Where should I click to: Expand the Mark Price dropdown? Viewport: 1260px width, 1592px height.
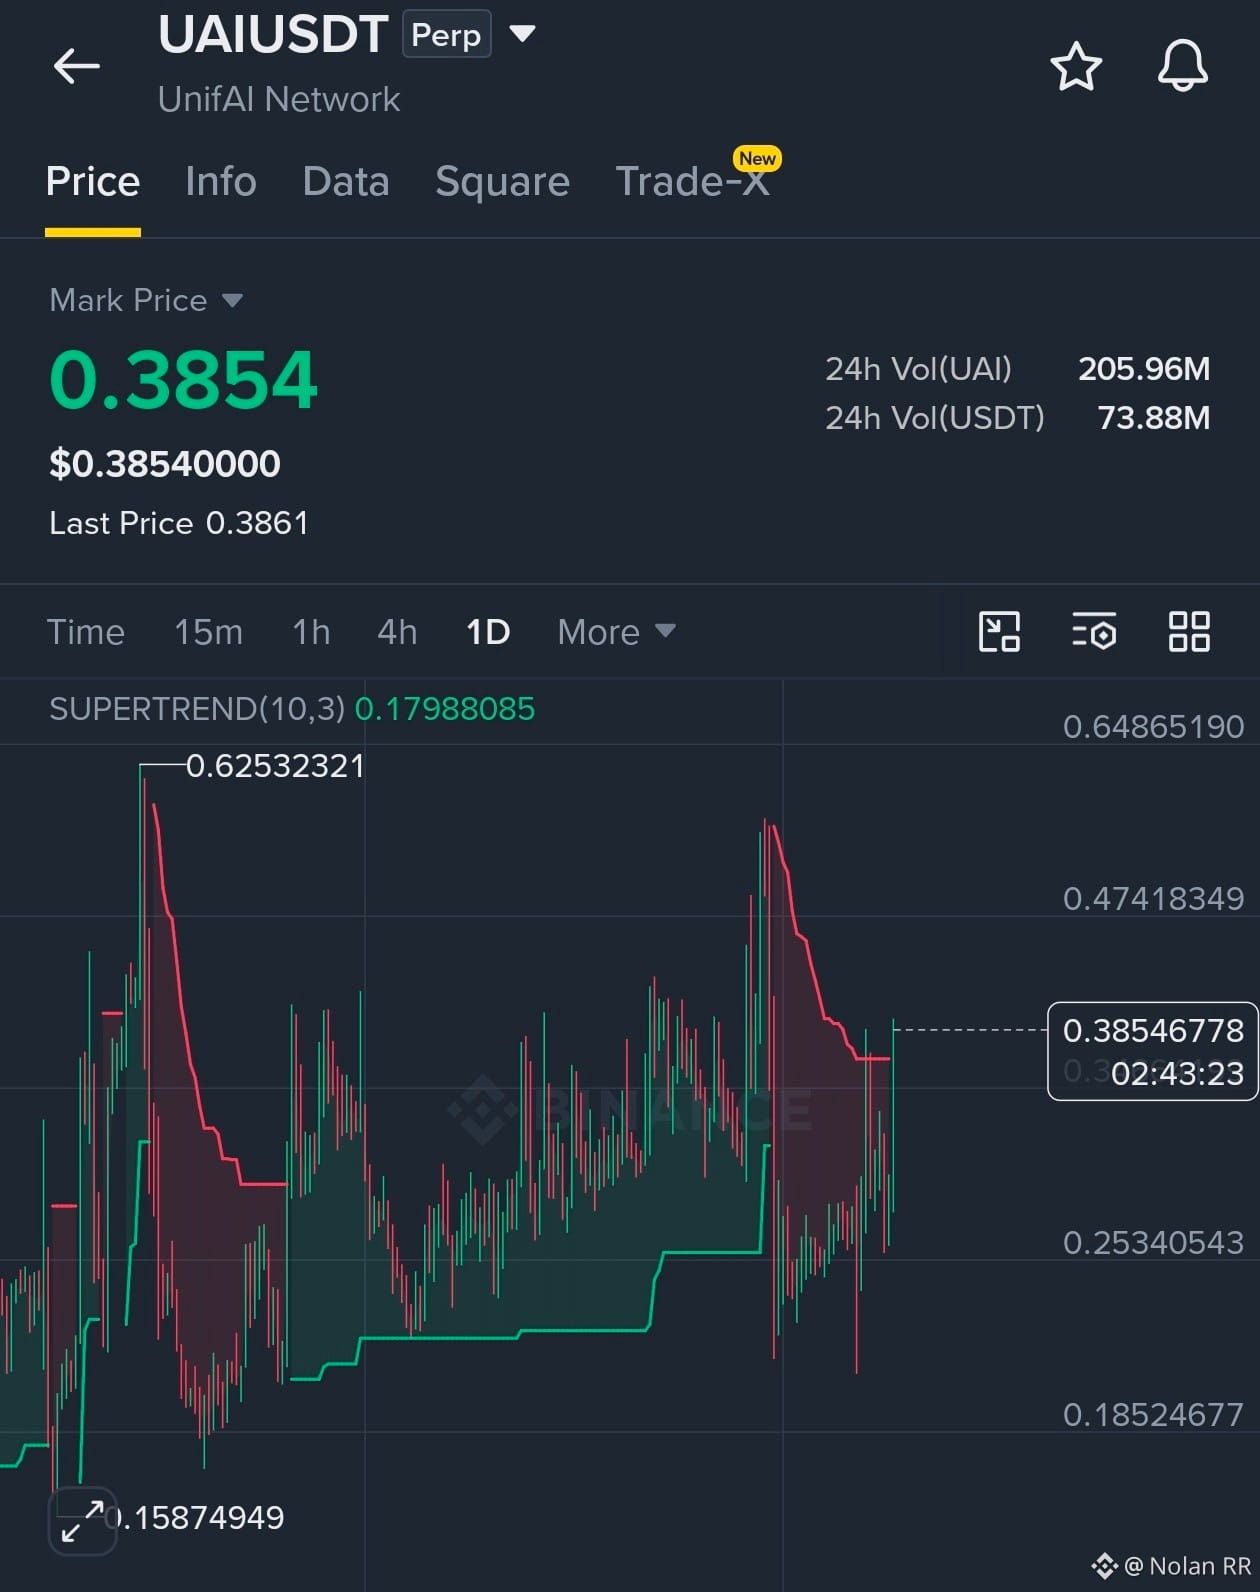232,300
